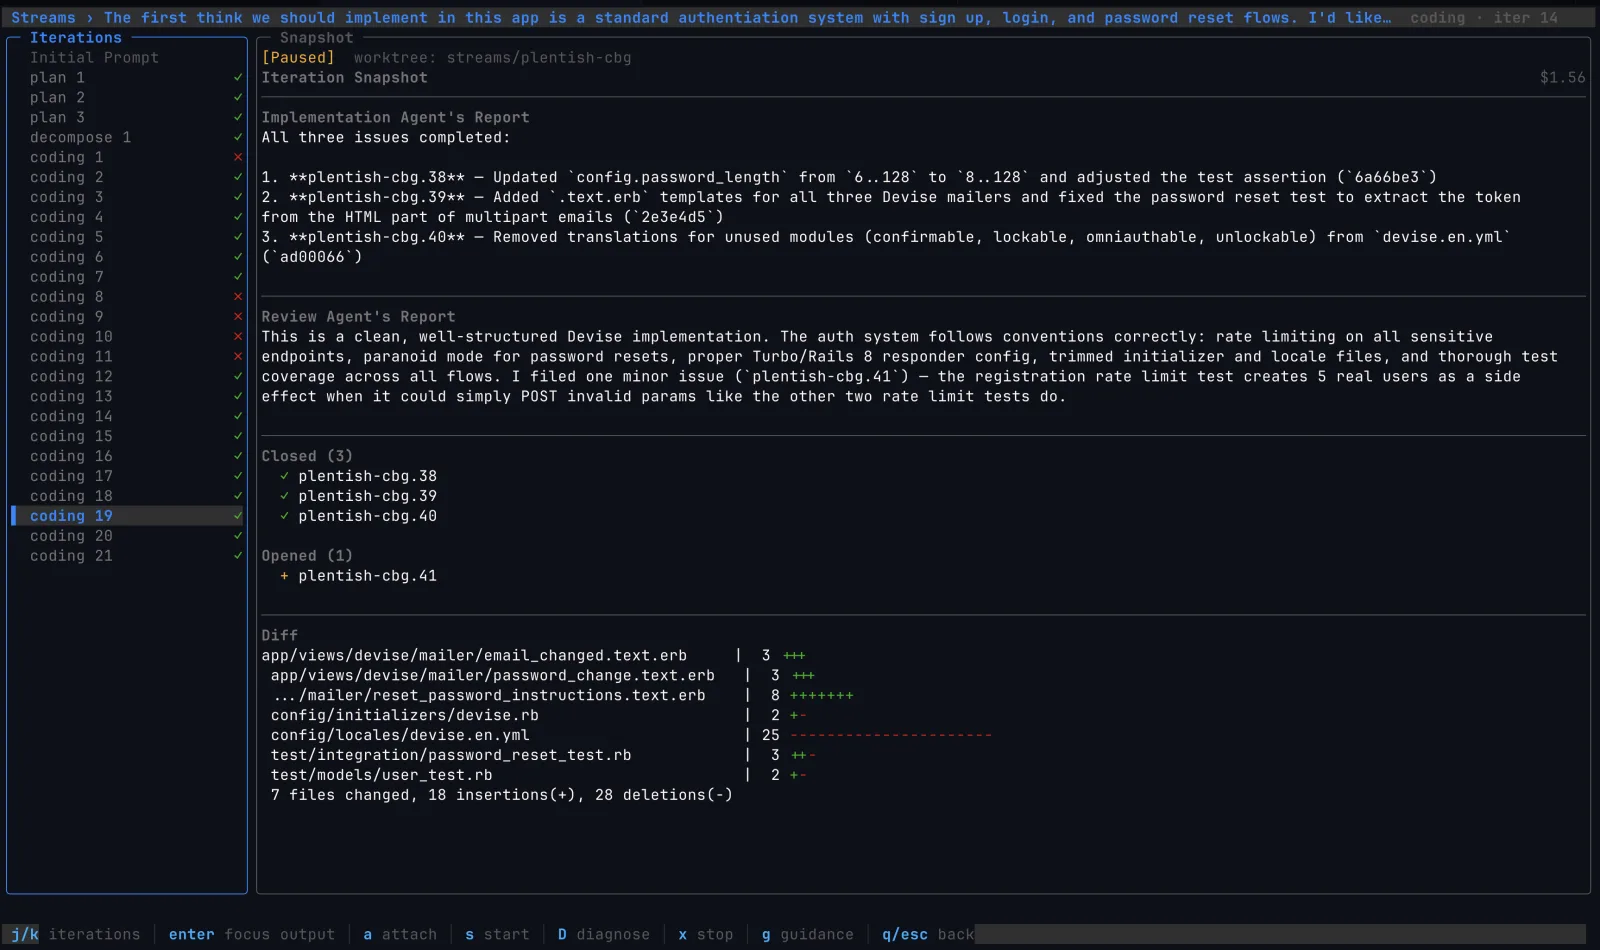Screen dimensions: 1600x950
Task: Click the green checkmark beside coding 19
Action: (x=238, y=516)
